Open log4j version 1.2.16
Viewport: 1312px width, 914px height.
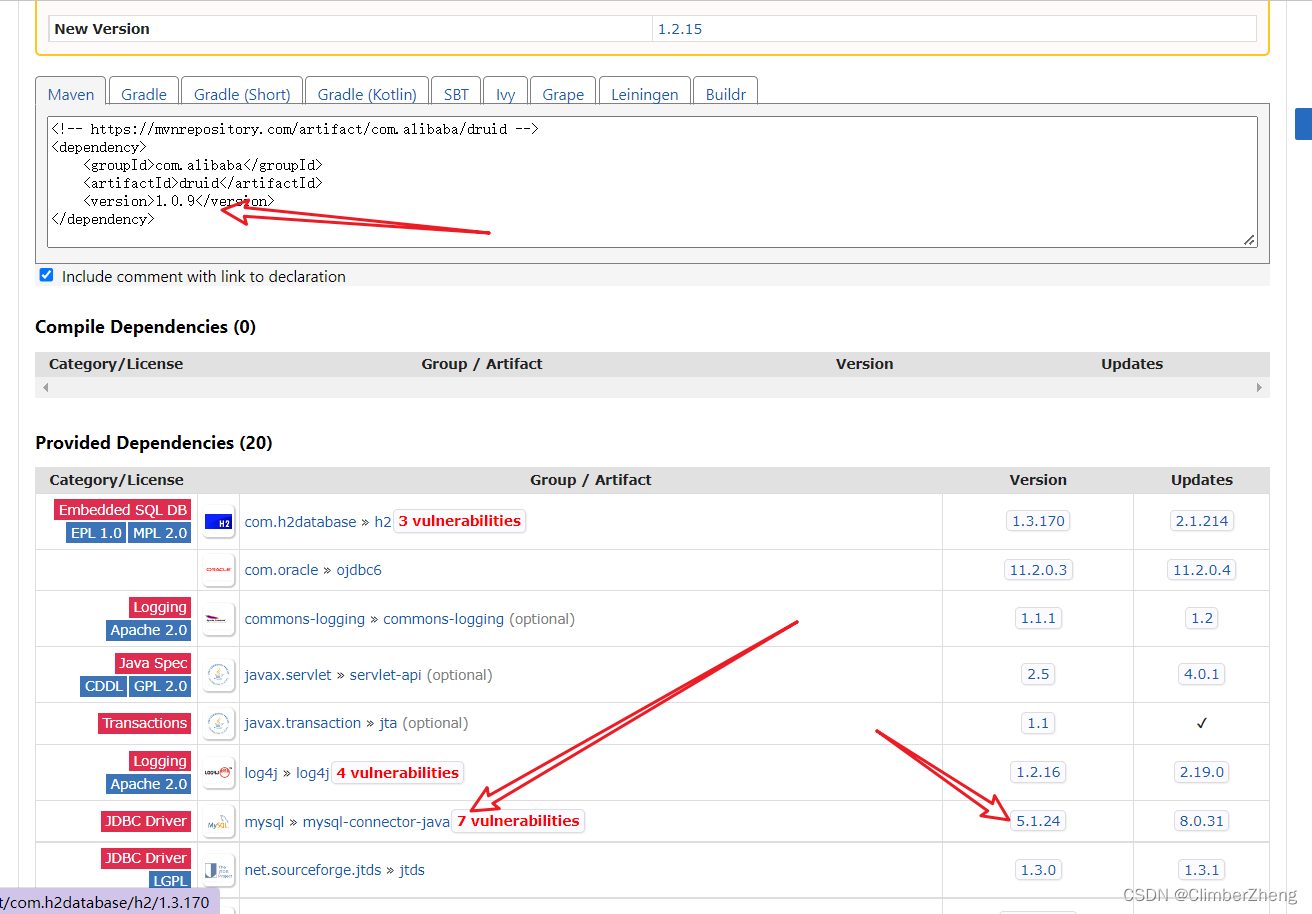click(x=1038, y=772)
